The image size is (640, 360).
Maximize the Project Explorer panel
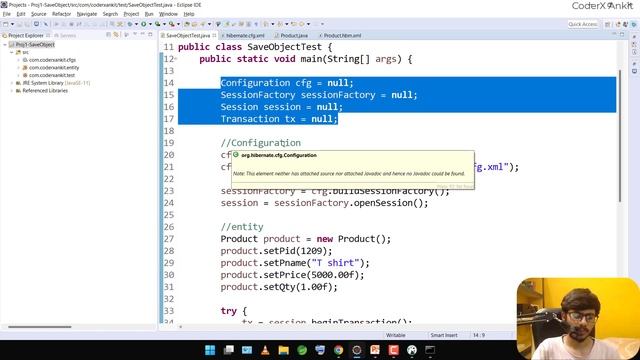click(x=150, y=35)
